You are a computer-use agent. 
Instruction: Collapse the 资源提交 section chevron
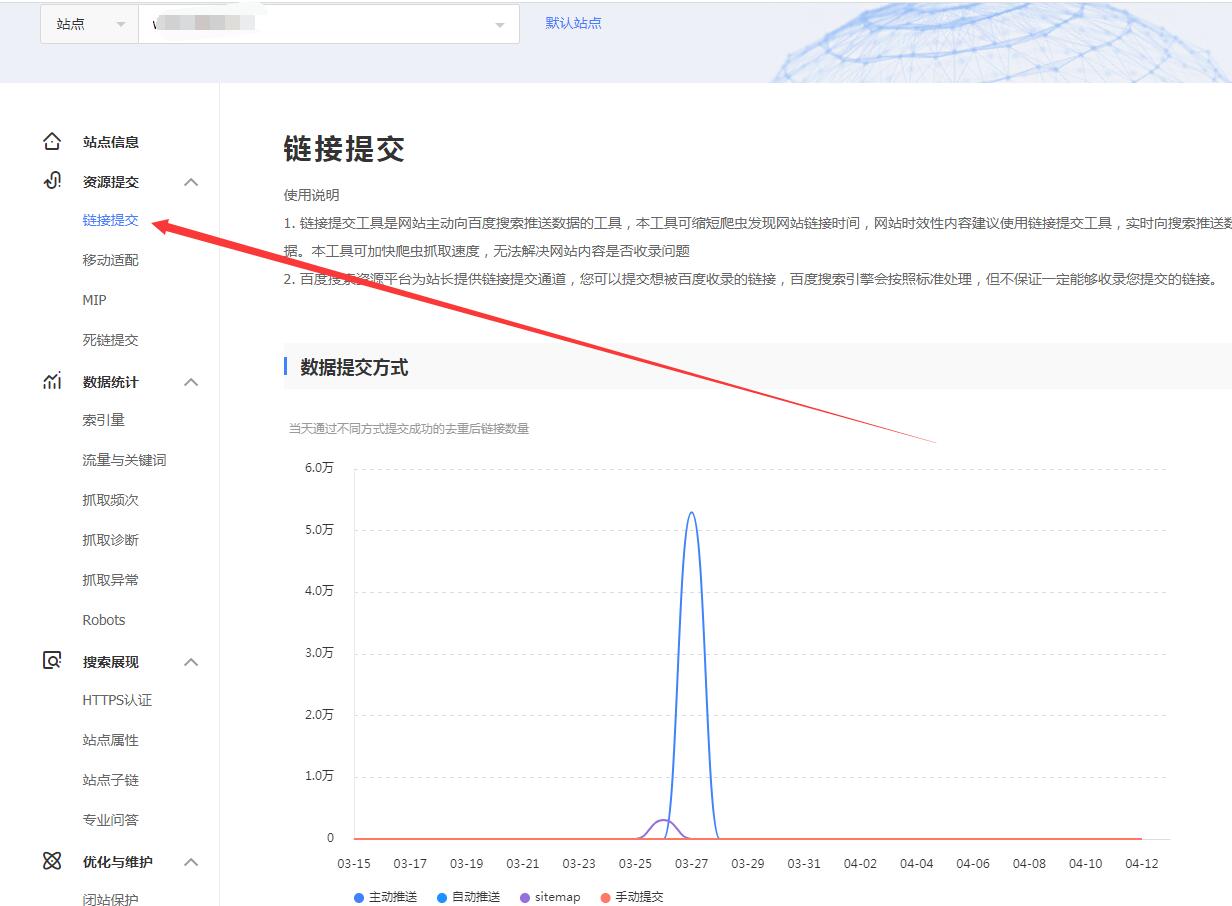click(x=191, y=182)
